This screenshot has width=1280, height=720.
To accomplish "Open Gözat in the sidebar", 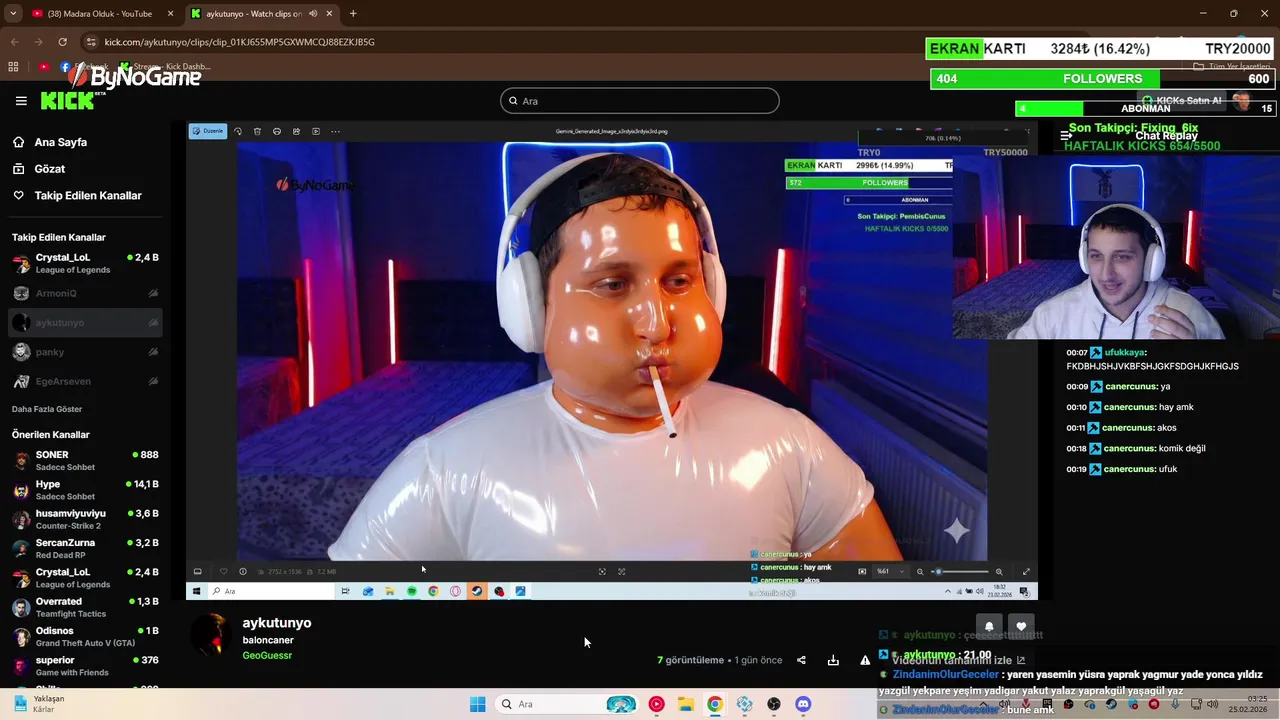I will pyautogui.click(x=50, y=169).
